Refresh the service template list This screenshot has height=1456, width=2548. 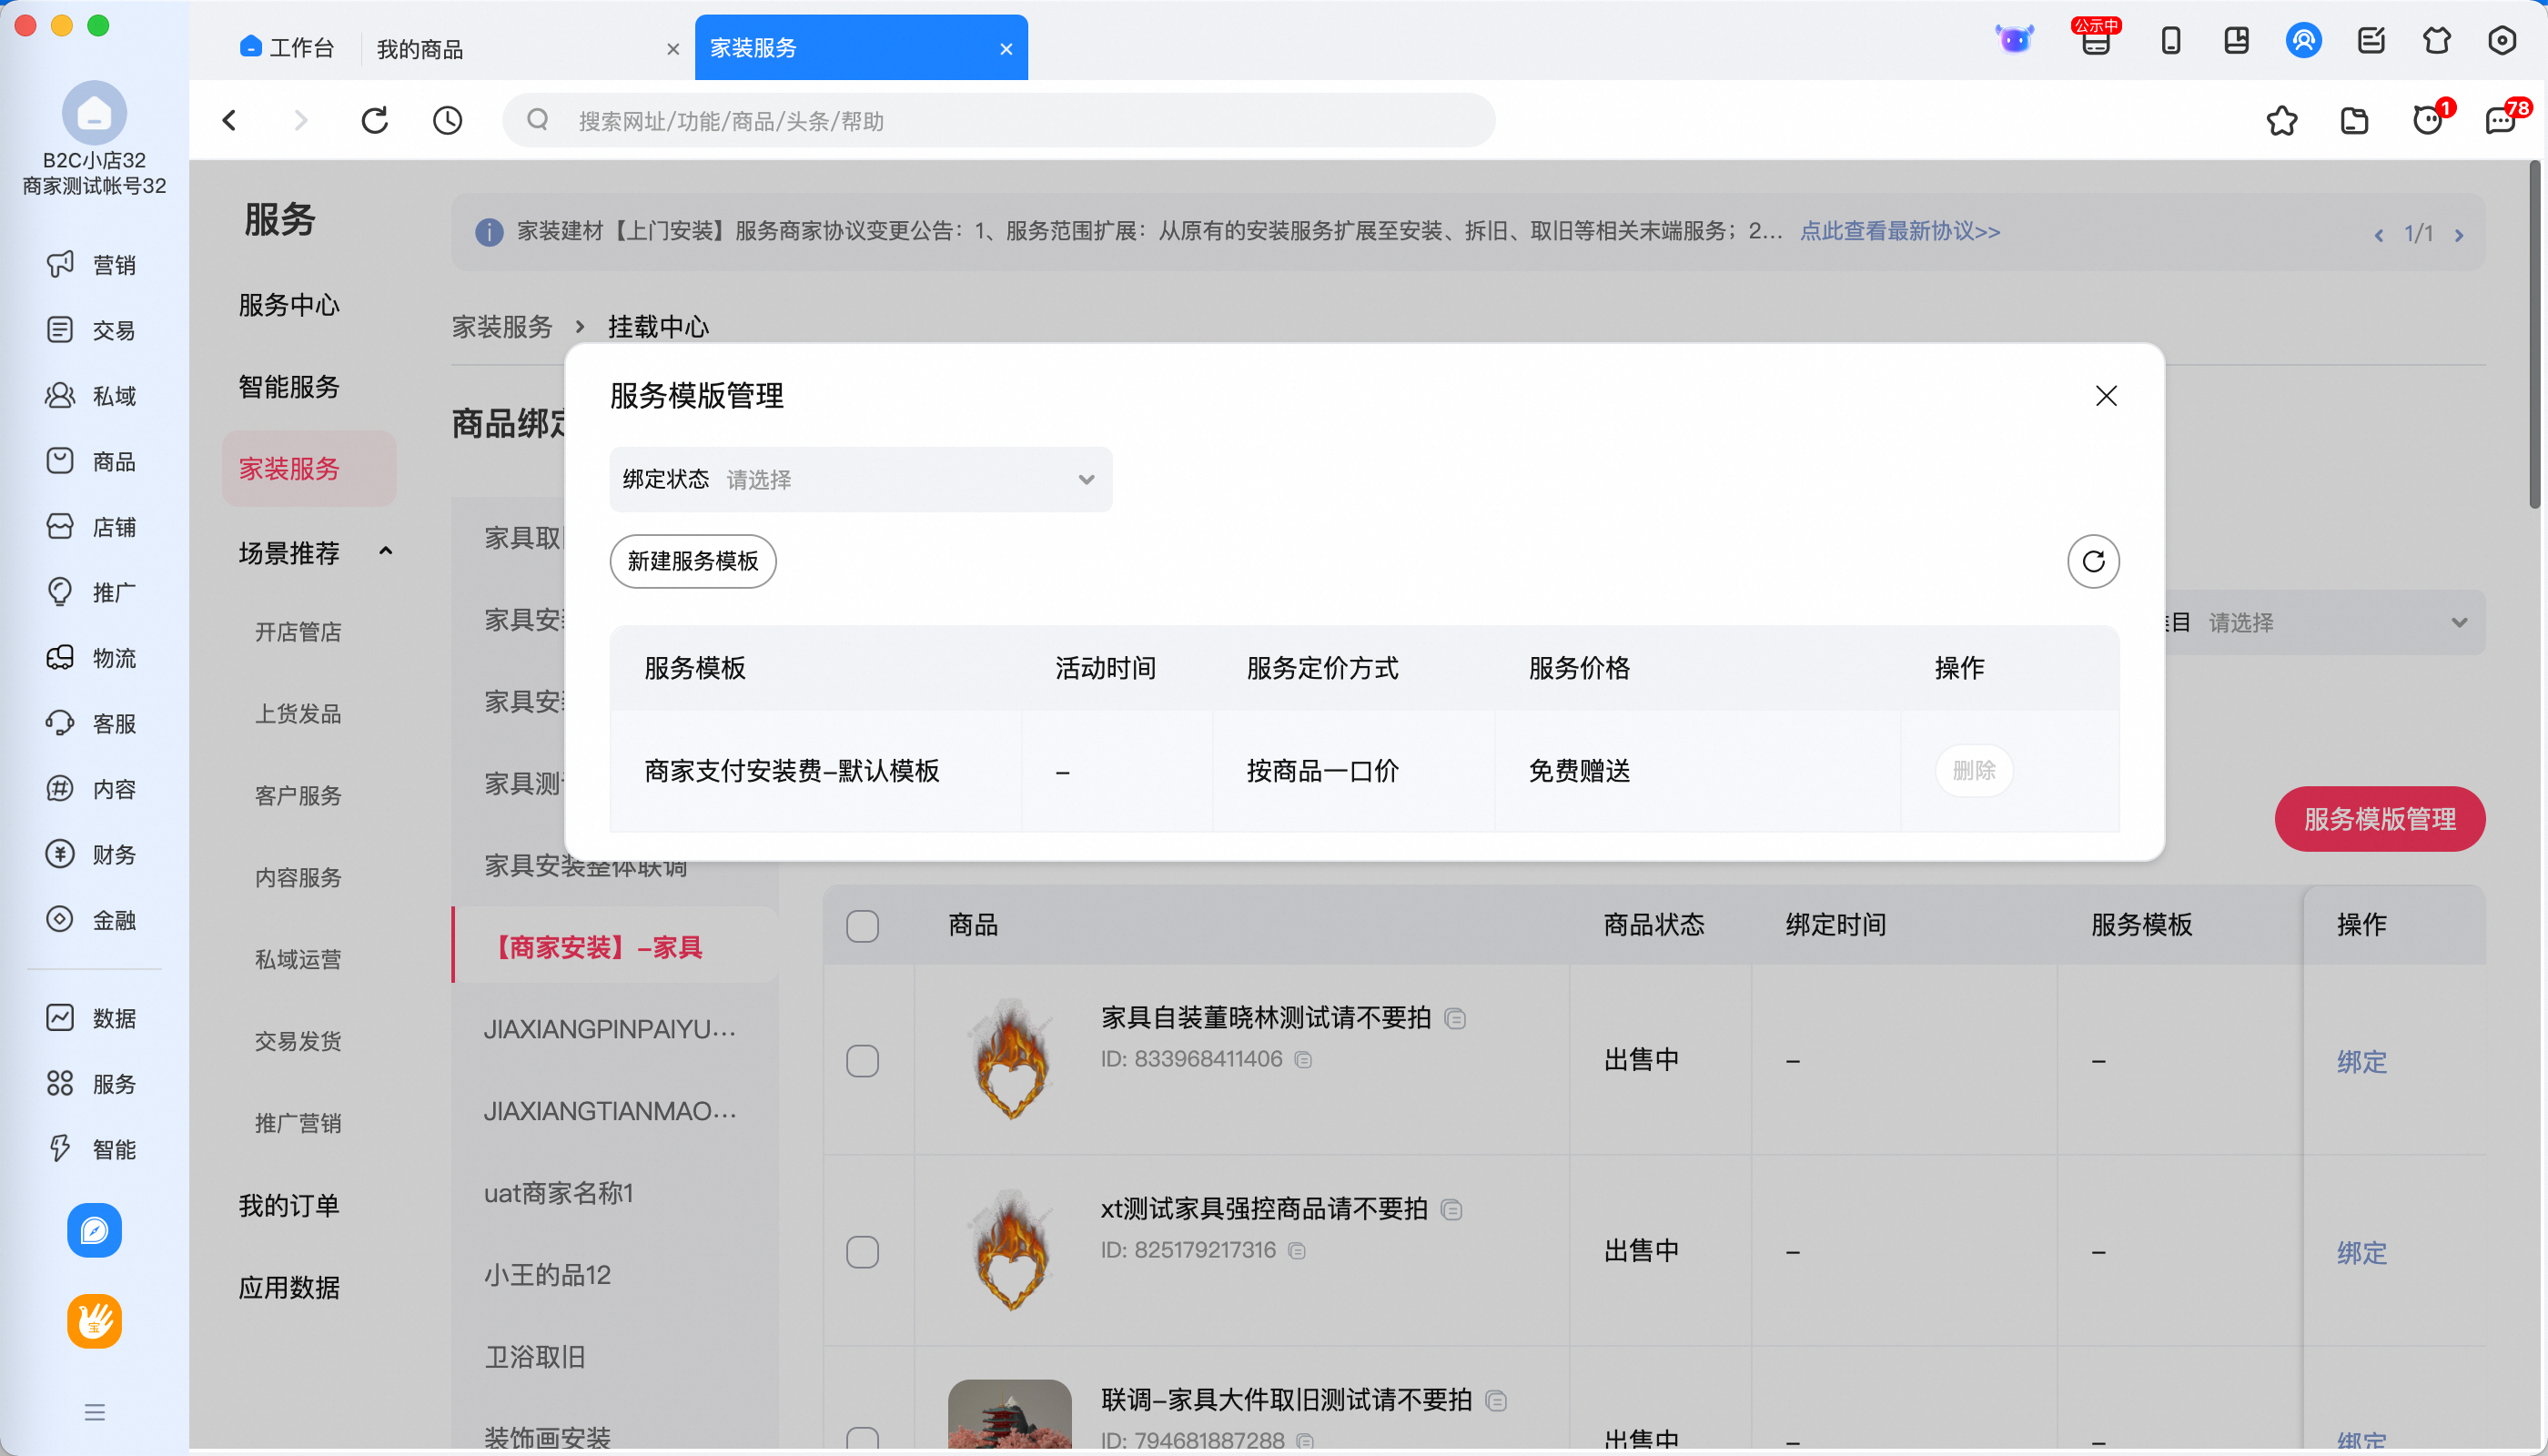[2094, 561]
